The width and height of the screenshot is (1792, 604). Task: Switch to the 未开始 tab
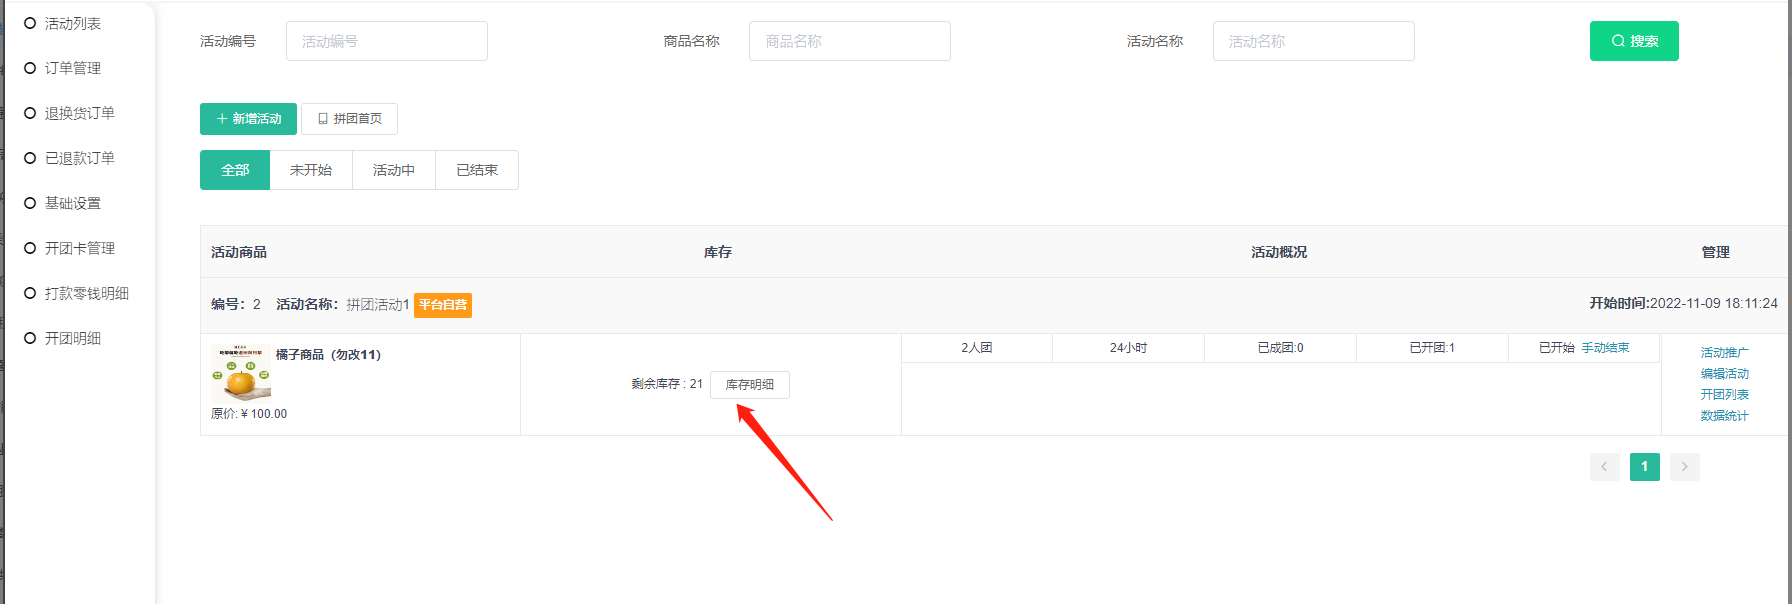tap(311, 170)
